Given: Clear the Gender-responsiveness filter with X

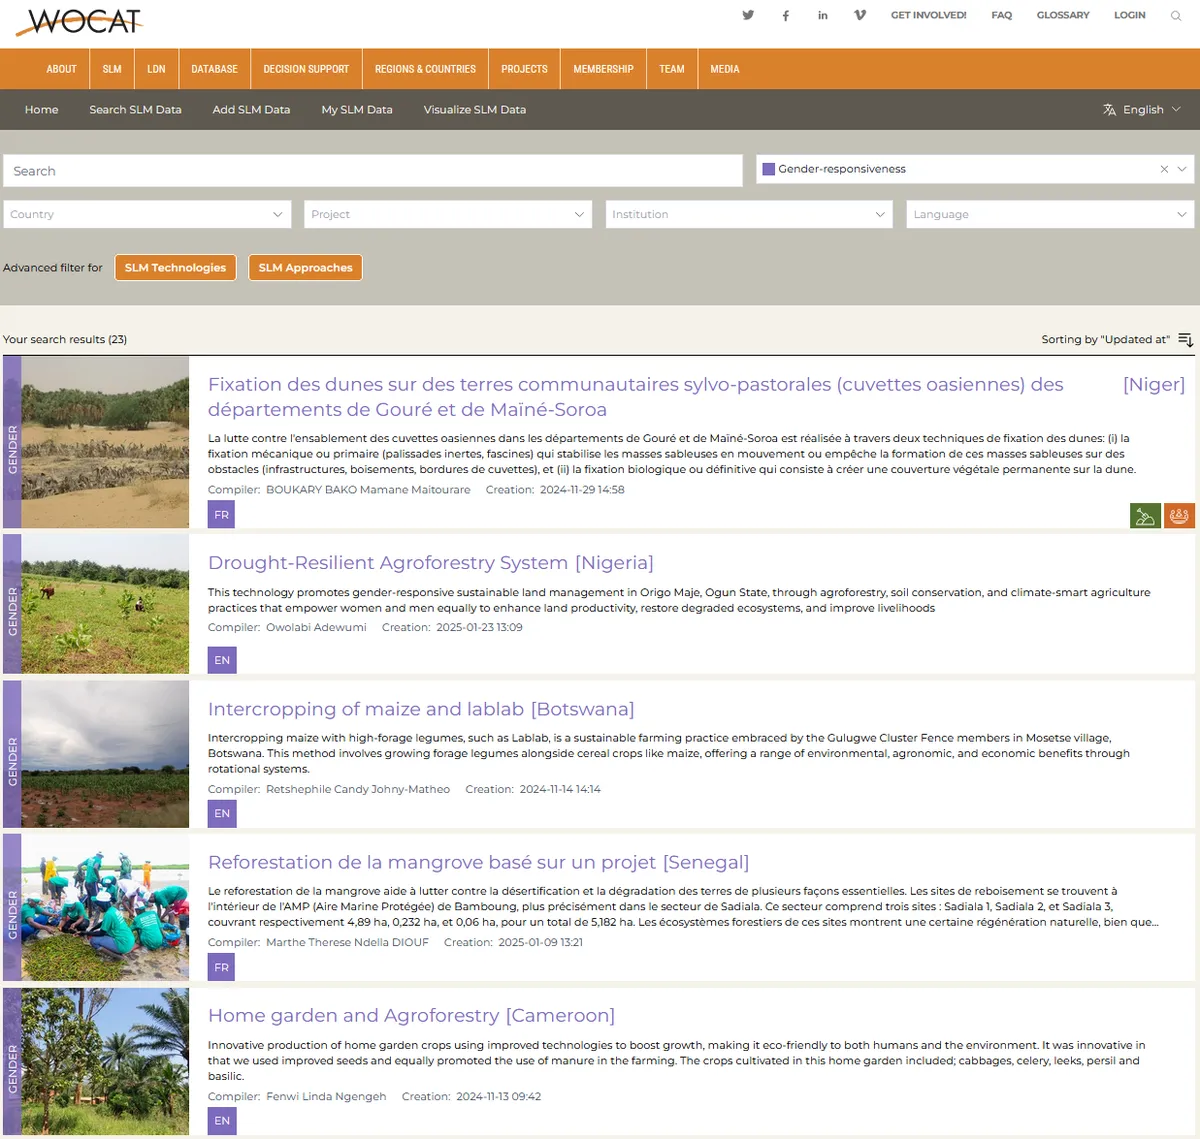Looking at the screenshot, I should tap(1164, 170).
